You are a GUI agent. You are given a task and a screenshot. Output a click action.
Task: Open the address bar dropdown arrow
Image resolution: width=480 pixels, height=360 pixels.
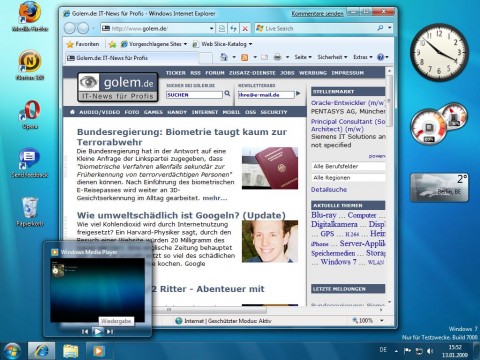pos(211,29)
